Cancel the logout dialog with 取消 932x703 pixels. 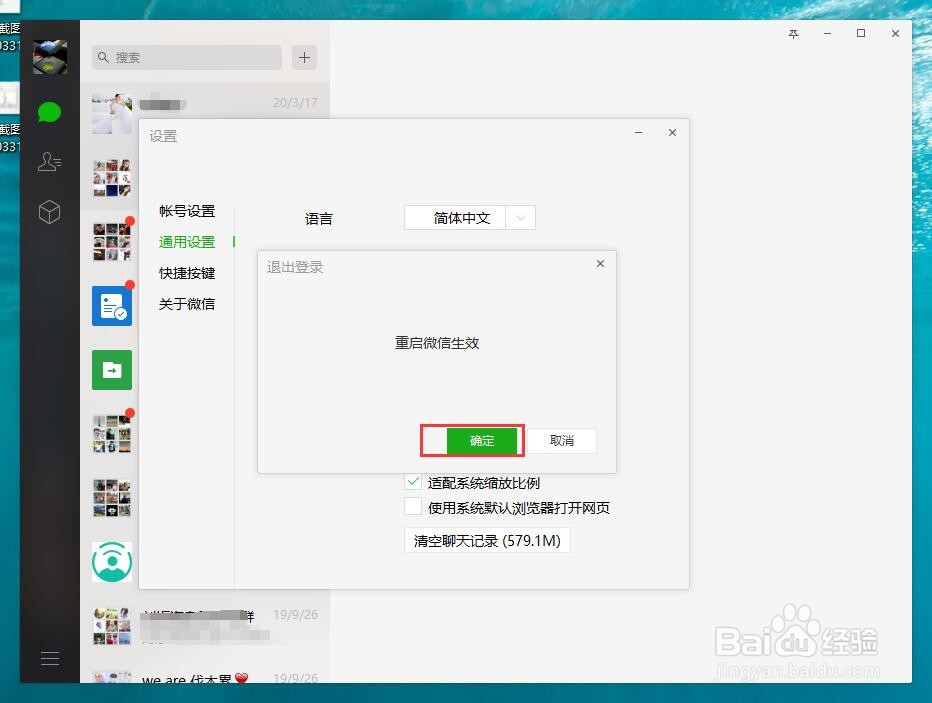click(562, 440)
